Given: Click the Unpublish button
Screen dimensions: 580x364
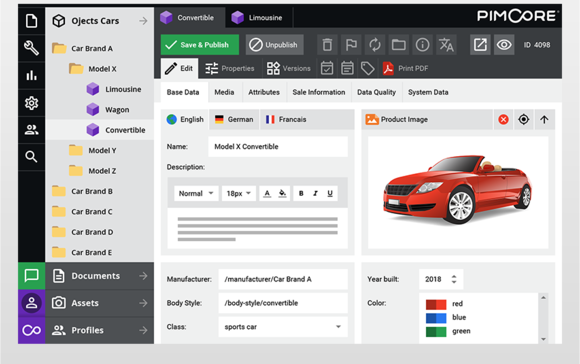Looking at the screenshot, I should pos(274,45).
